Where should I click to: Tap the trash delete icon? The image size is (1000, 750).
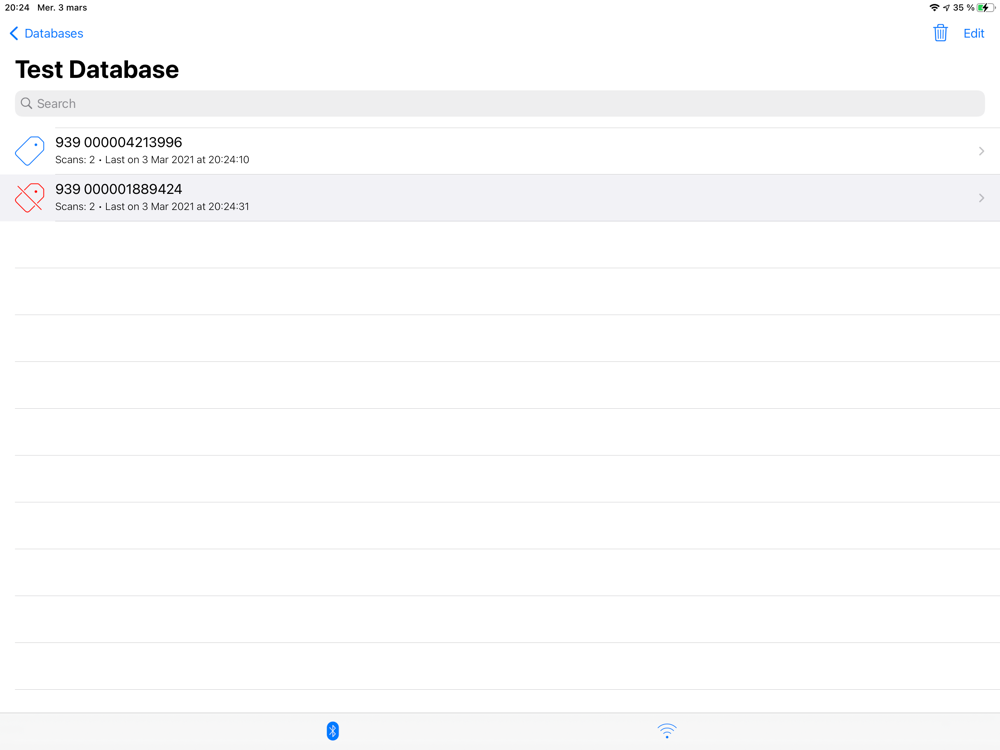click(x=940, y=33)
